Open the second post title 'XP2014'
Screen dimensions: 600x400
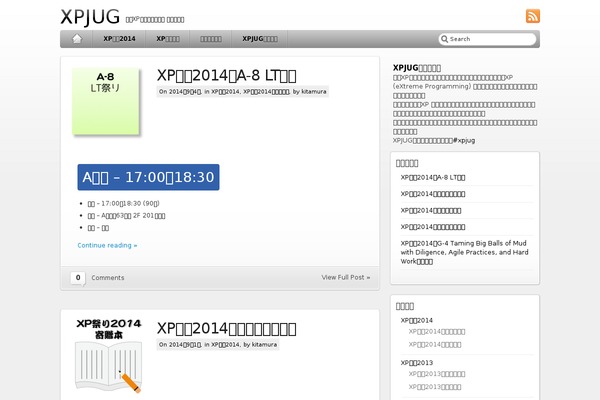pos(227,329)
